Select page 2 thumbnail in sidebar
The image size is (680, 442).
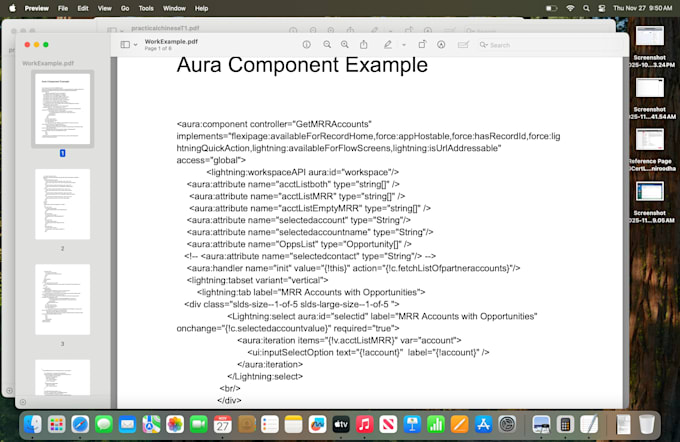point(62,204)
